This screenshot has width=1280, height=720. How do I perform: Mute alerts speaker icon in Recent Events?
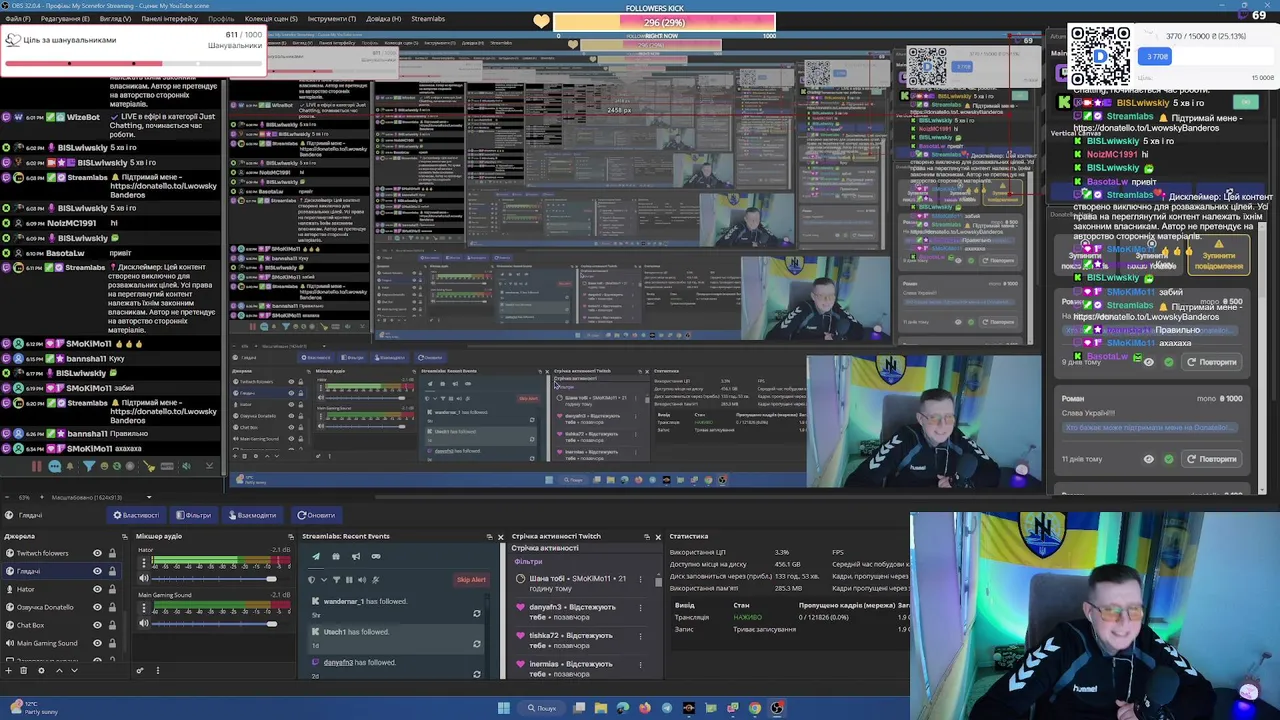(362, 580)
